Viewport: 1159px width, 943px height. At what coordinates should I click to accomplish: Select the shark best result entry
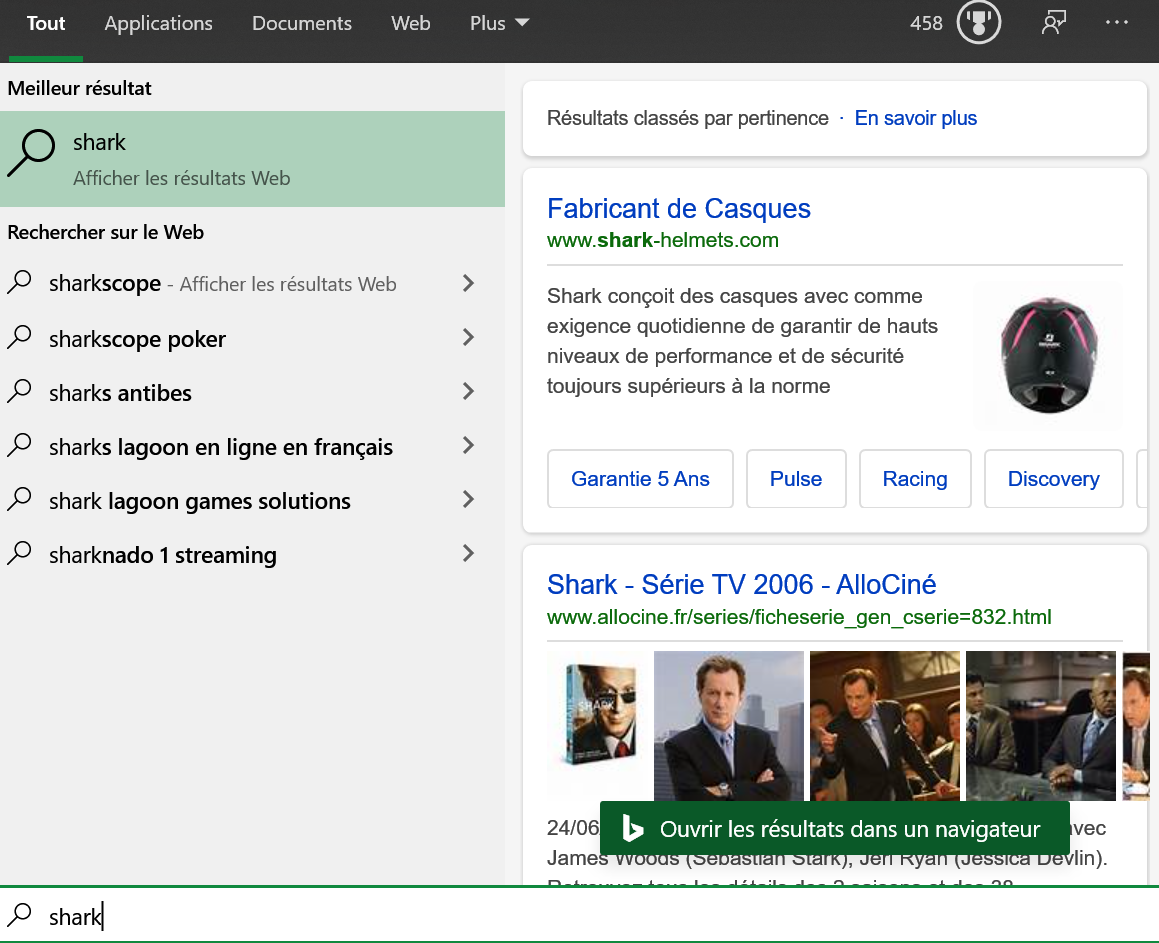[x=252, y=159]
